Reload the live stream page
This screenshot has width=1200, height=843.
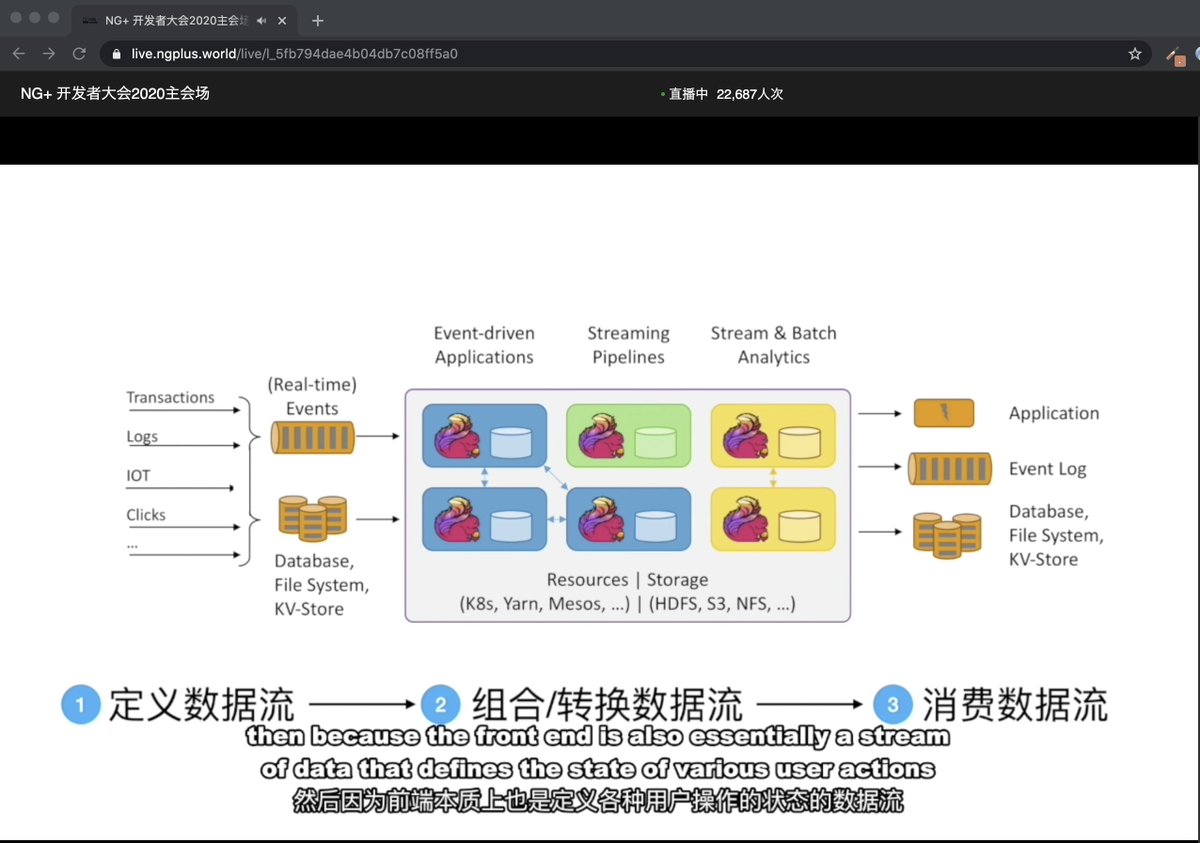pos(78,54)
